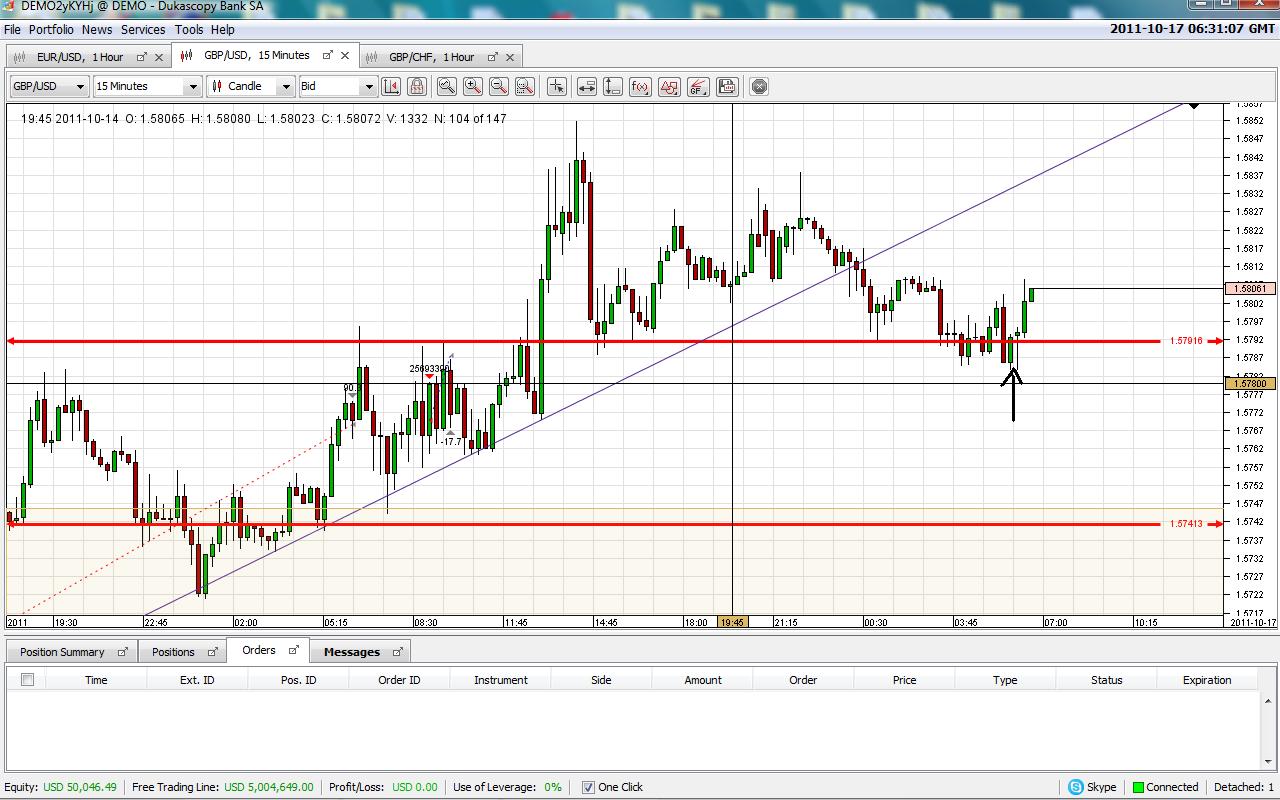
Task: Click the Detached: 1 status text
Action: click(1244, 787)
